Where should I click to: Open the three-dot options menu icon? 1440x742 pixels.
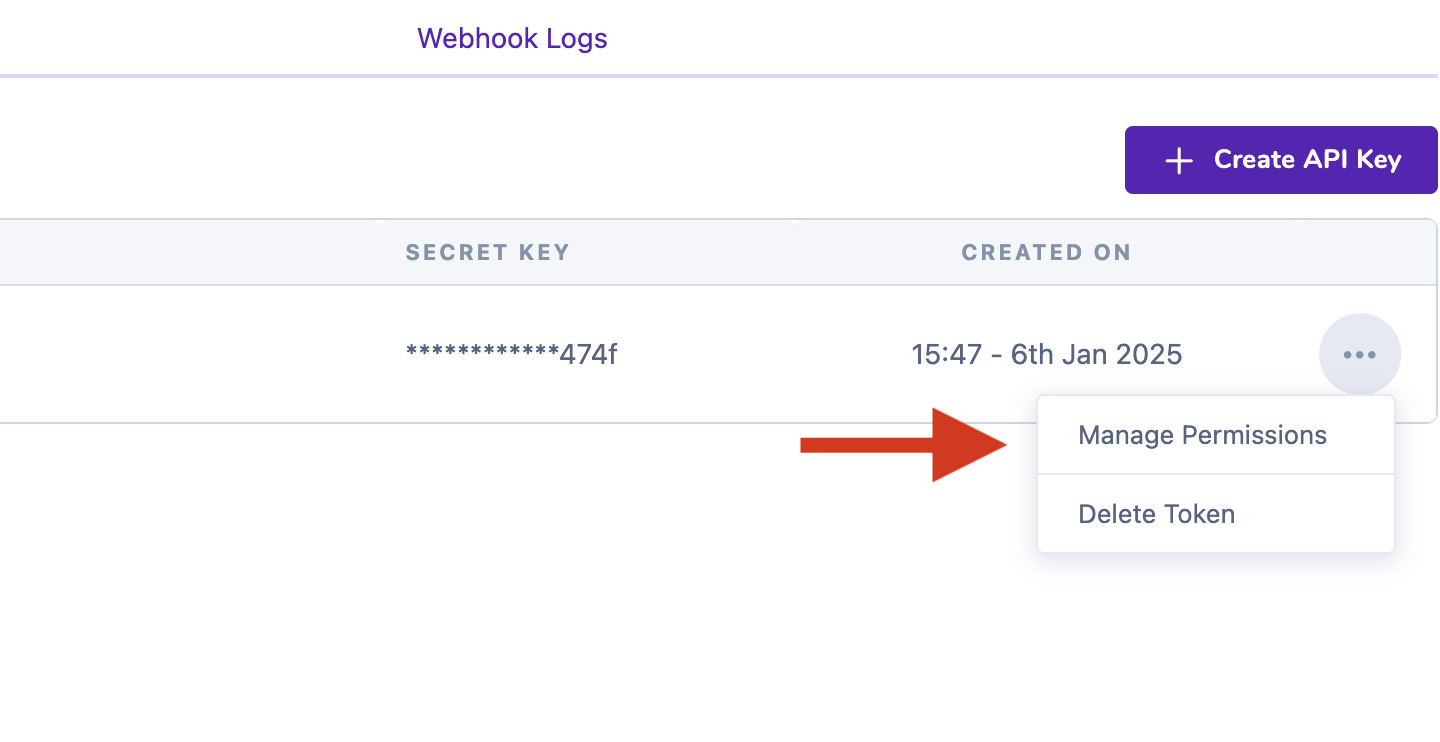tap(1360, 354)
